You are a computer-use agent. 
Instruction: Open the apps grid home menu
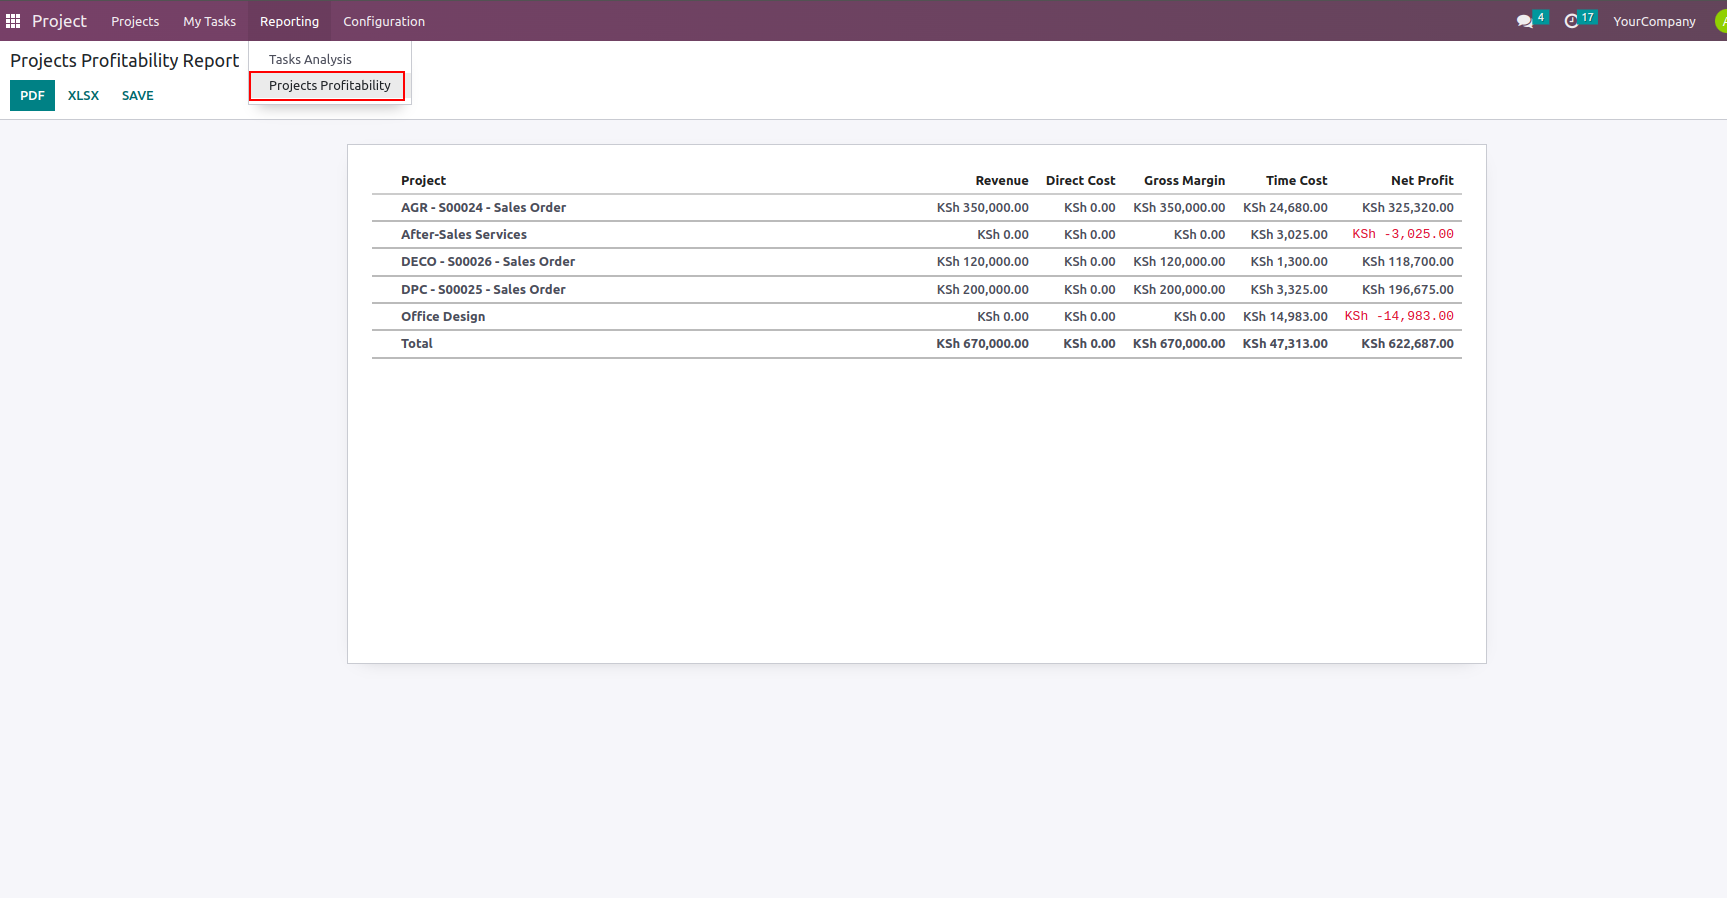coord(13,21)
